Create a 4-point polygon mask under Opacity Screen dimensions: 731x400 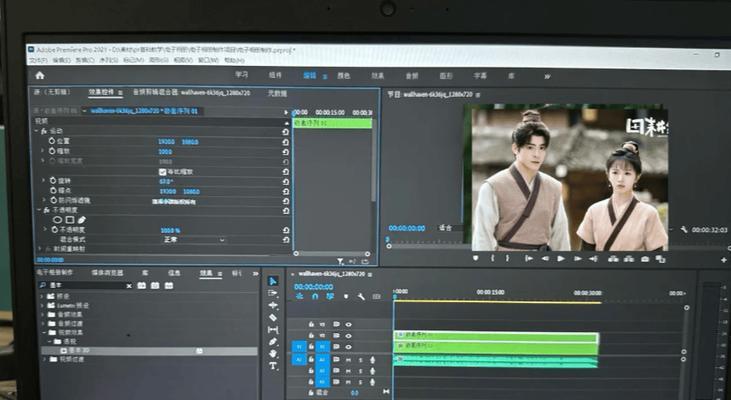click(x=69, y=220)
